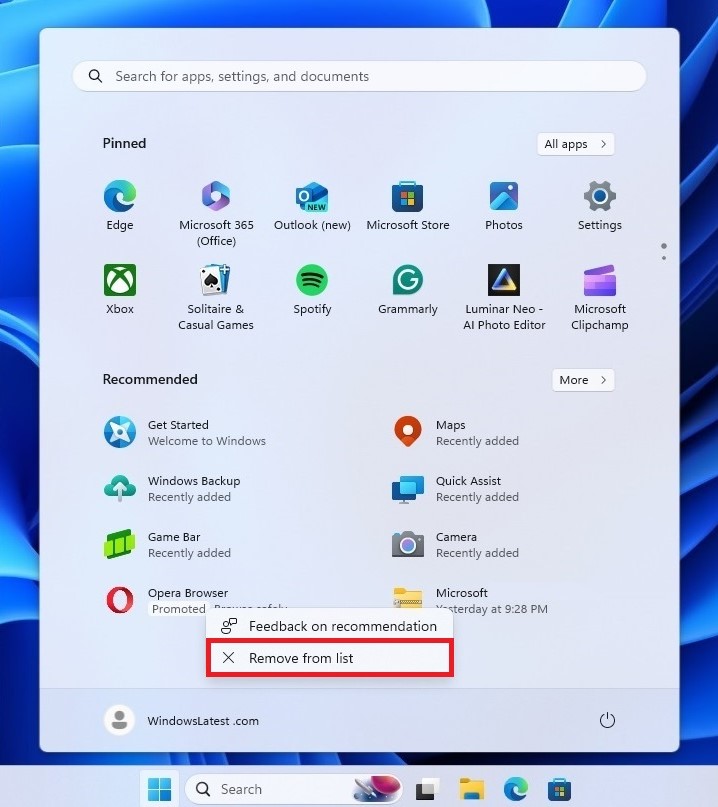Open Microsoft Clipchamp
Image resolution: width=718 pixels, height=807 pixels.
pyautogui.click(x=600, y=297)
